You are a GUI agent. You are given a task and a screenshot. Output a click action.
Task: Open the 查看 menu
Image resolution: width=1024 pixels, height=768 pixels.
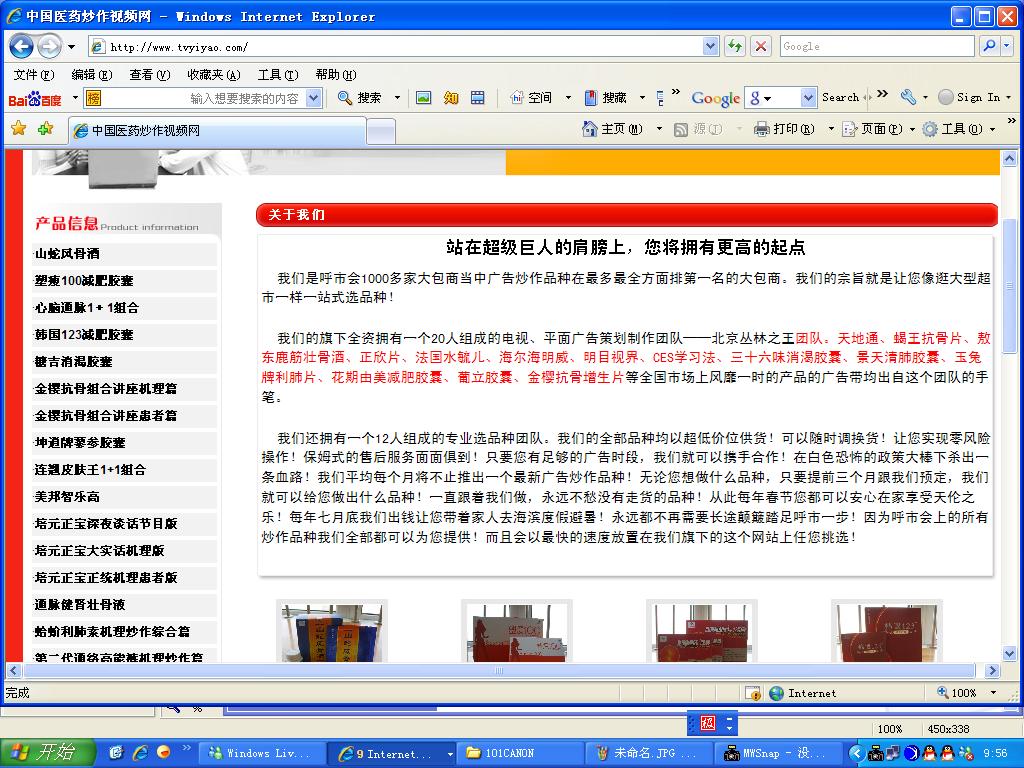click(148, 74)
